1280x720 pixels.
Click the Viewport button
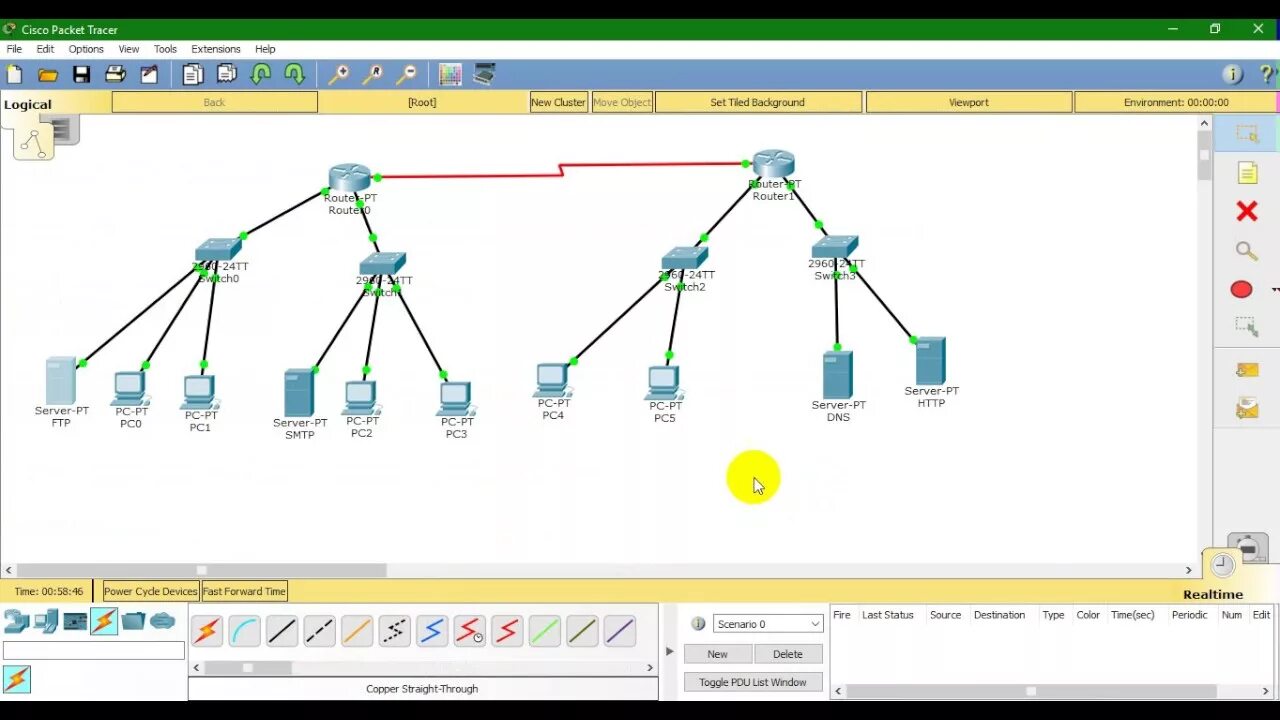968,102
